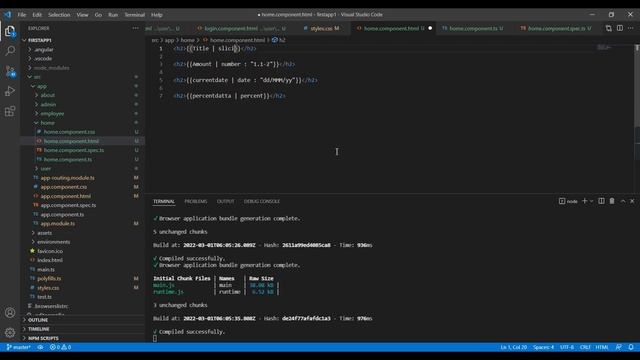Show the PROBLEMS panel tab
Image resolution: width=640 pixels, height=360 pixels.
pos(196,201)
